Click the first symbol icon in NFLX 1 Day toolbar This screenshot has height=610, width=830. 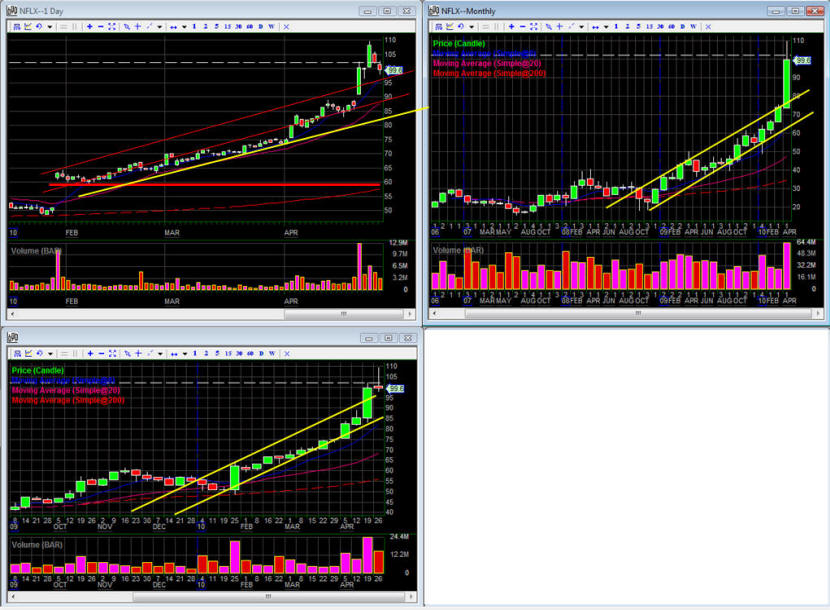tap(17, 26)
